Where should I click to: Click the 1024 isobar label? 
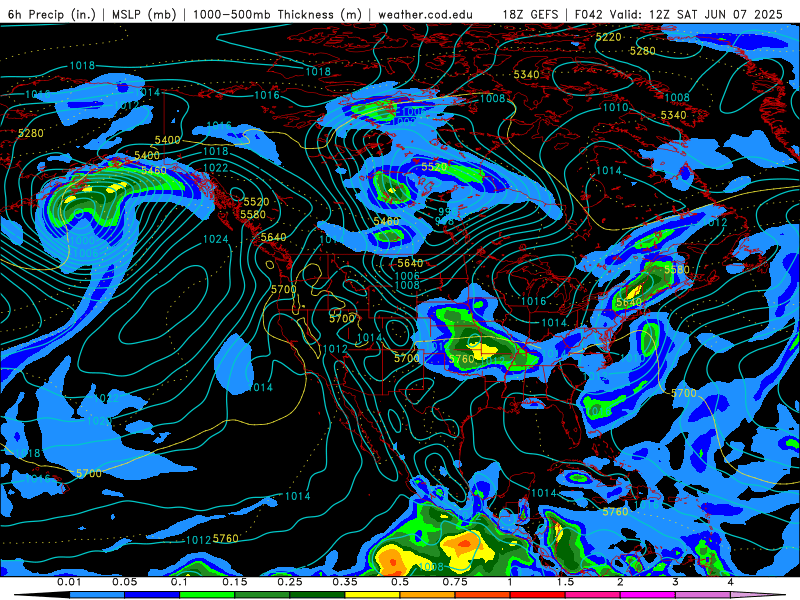click(216, 239)
